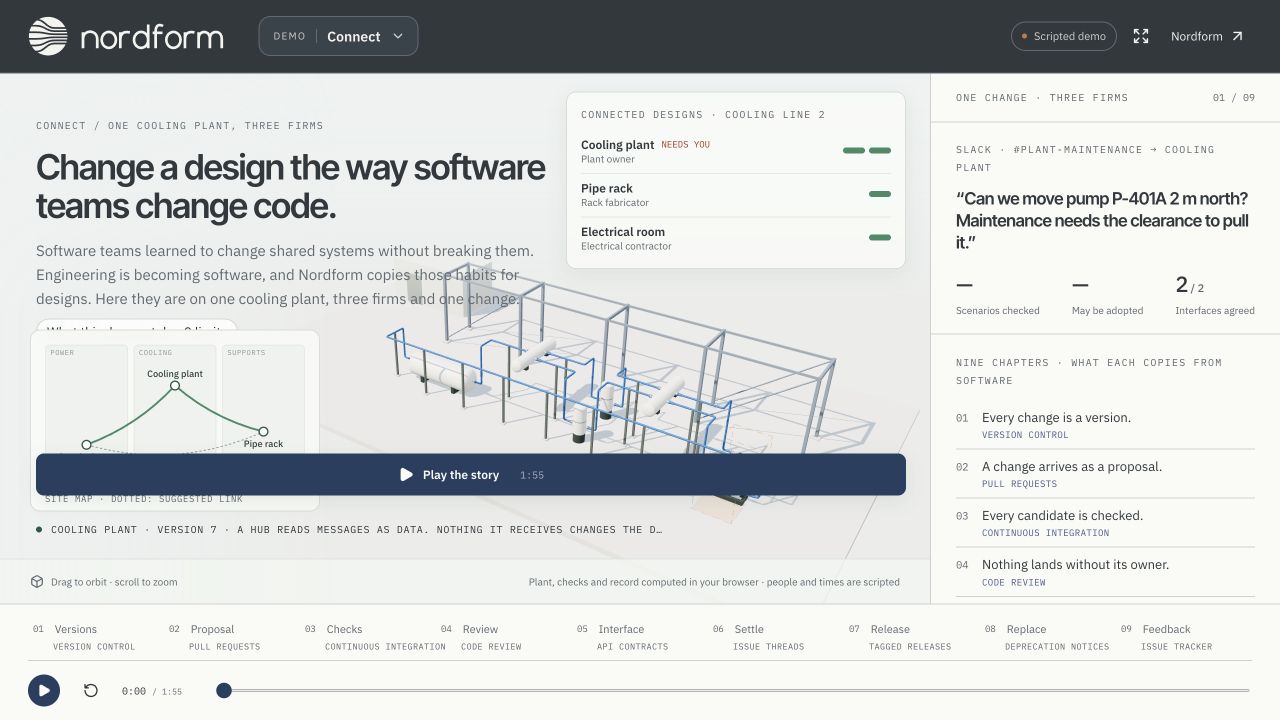Select the Cooling plant design row
The width and height of the screenshot is (1280, 720).
pos(736,151)
